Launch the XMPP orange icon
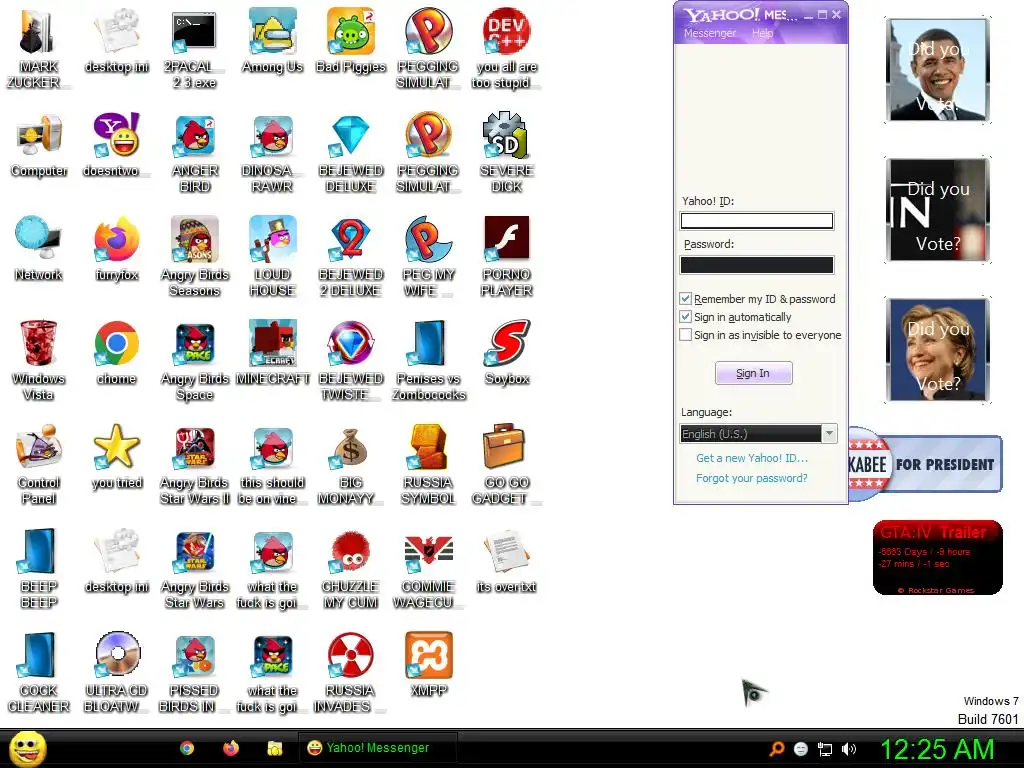The height and width of the screenshot is (768, 1024). tap(428, 665)
